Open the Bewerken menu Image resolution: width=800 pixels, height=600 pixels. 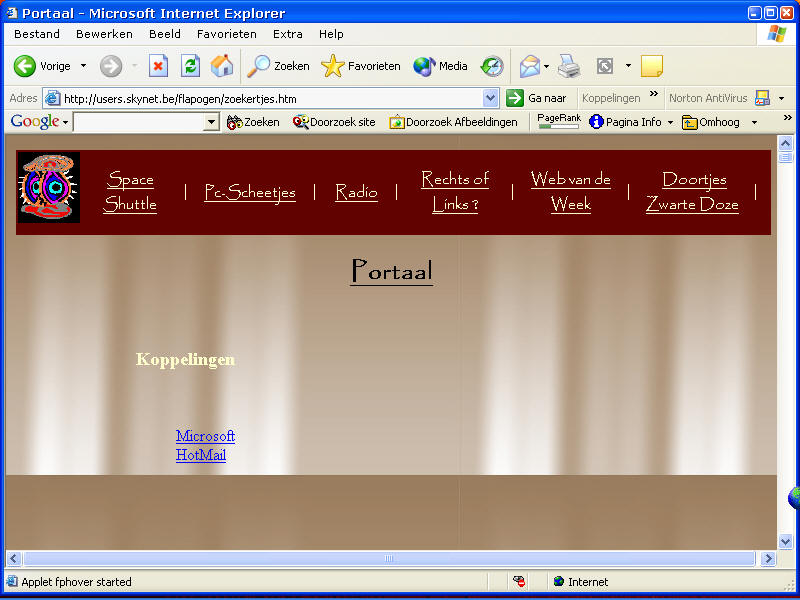coord(104,34)
